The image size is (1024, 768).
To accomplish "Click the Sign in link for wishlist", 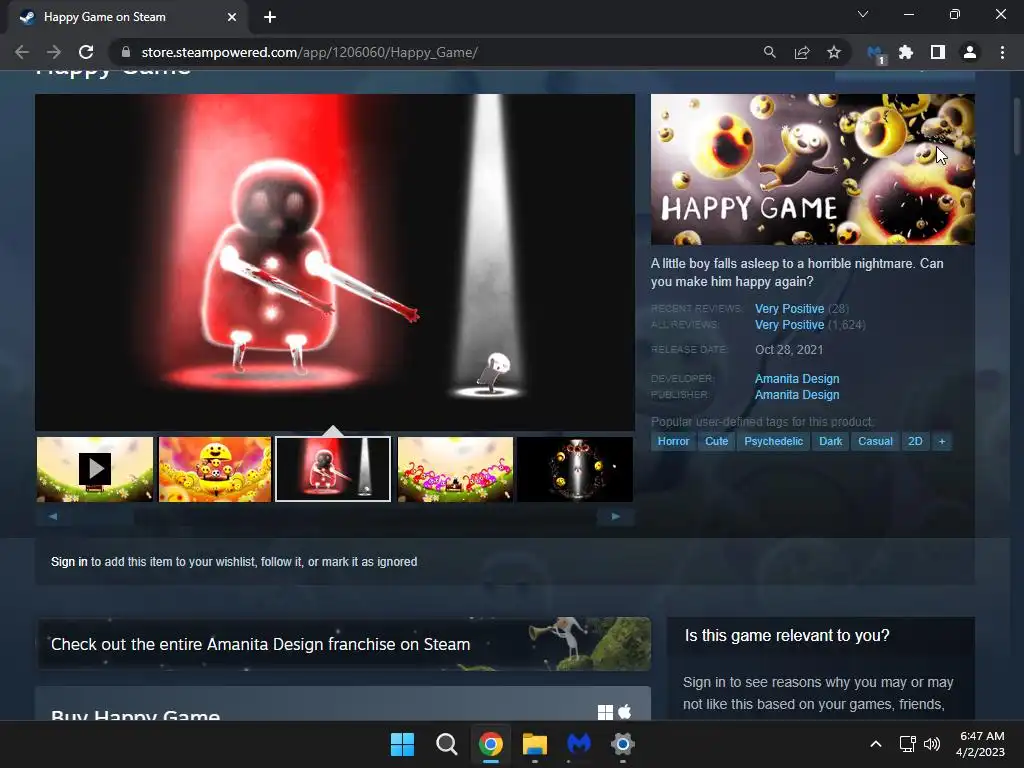I will click(x=69, y=562).
